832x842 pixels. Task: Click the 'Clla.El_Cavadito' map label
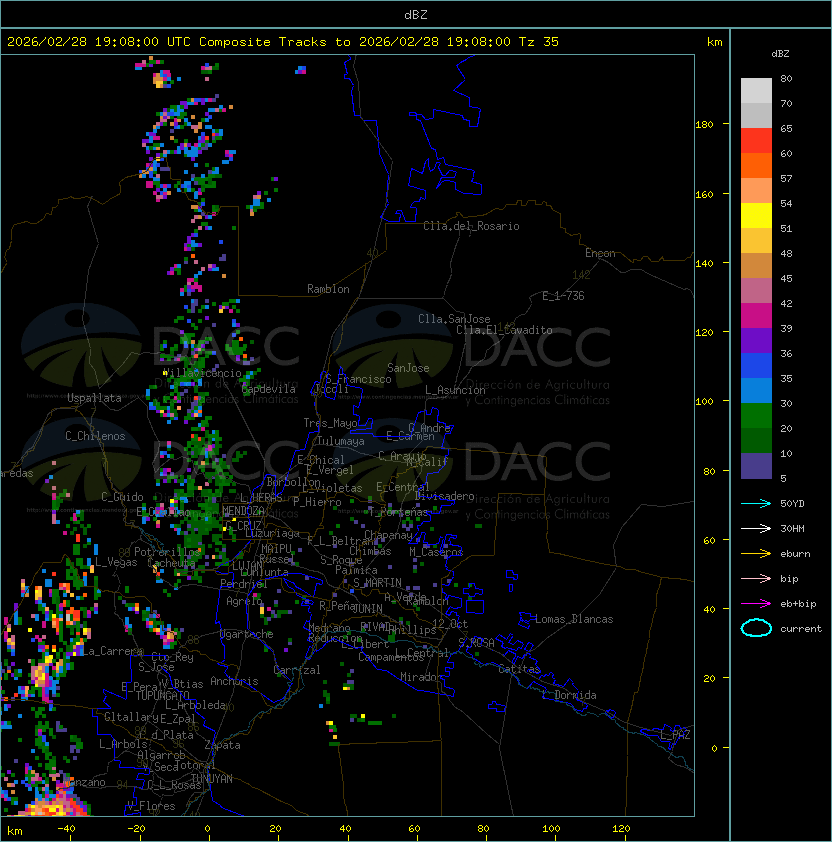click(x=504, y=330)
